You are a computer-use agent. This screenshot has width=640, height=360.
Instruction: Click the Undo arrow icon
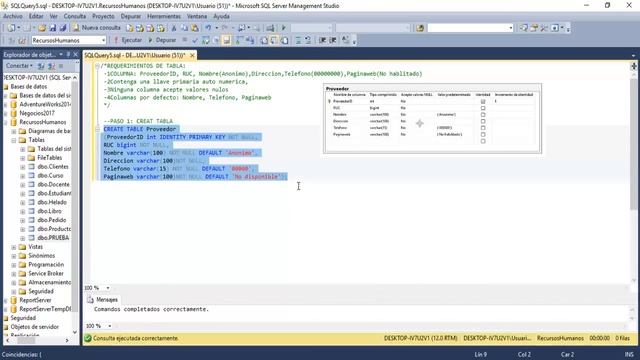(x=208, y=28)
